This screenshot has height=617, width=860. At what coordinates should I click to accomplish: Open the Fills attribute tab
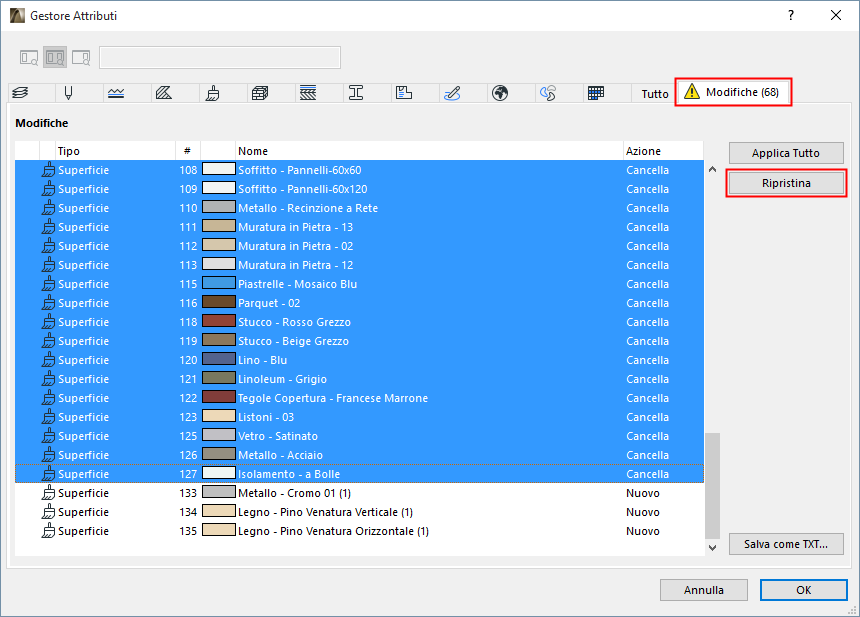click(x=164, y=93)
